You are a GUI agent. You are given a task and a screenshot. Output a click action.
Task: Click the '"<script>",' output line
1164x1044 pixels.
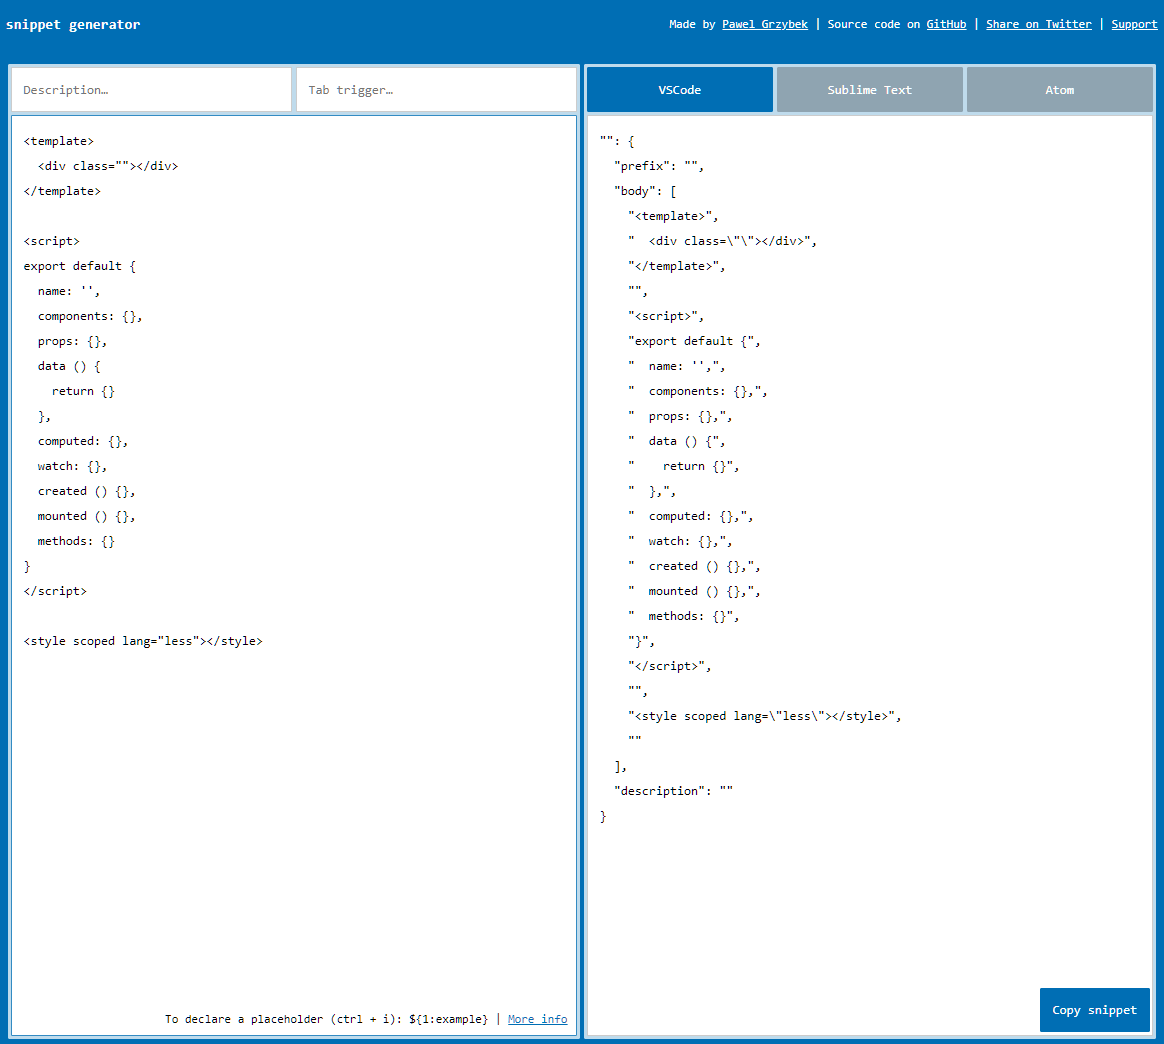pyautogui.click(x=666, y=316)
